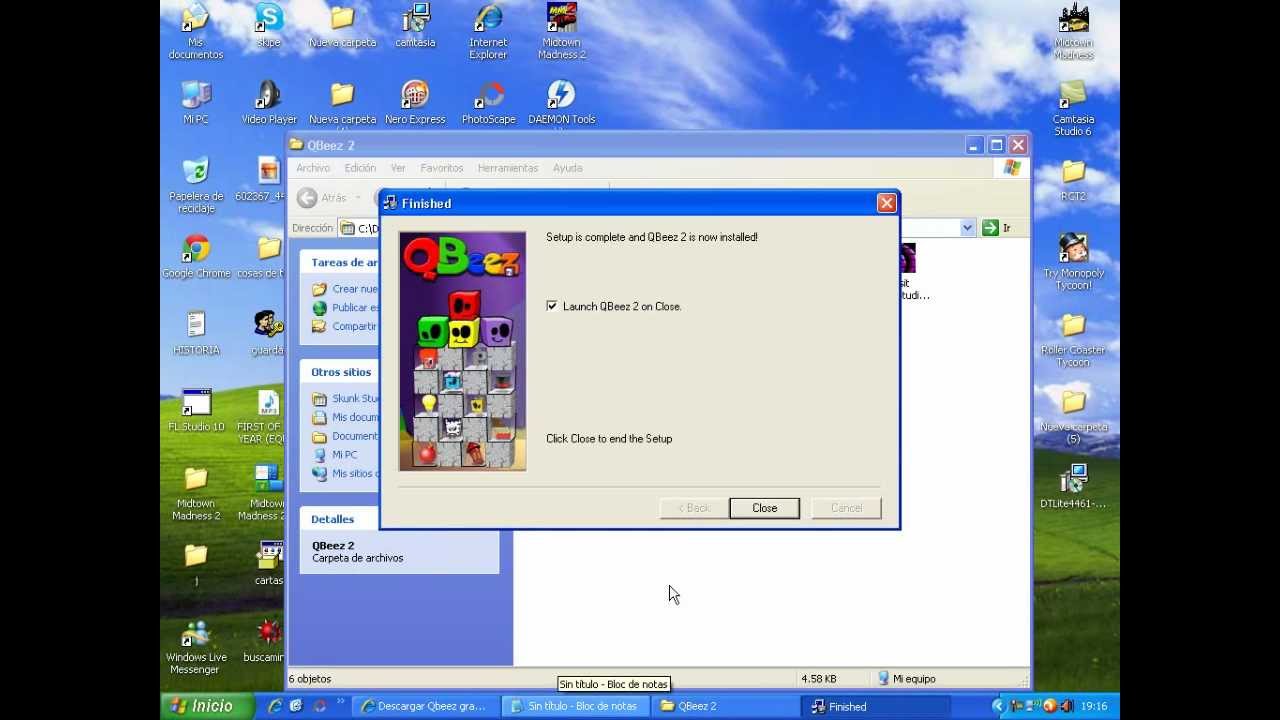The width and height of the screenshot is (1280, 720).
Task: Open Herramientas menu in explorer window
Action: (508, 168)
